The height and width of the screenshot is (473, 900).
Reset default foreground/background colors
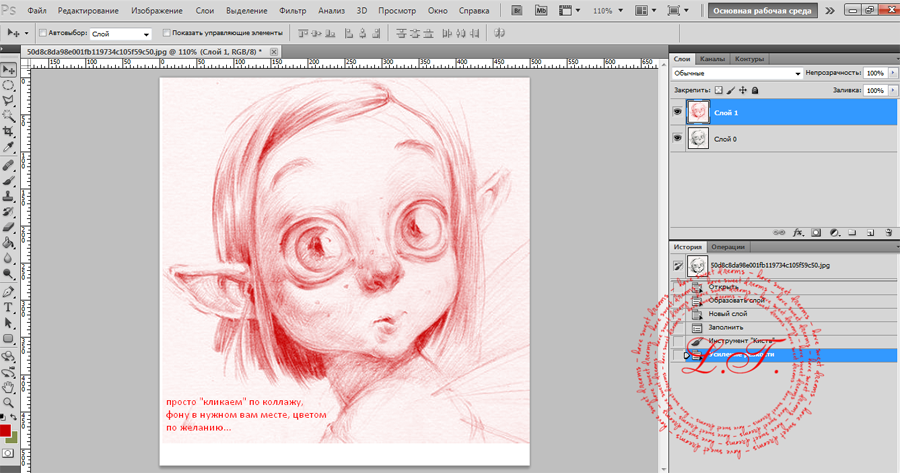pos(3,417)
